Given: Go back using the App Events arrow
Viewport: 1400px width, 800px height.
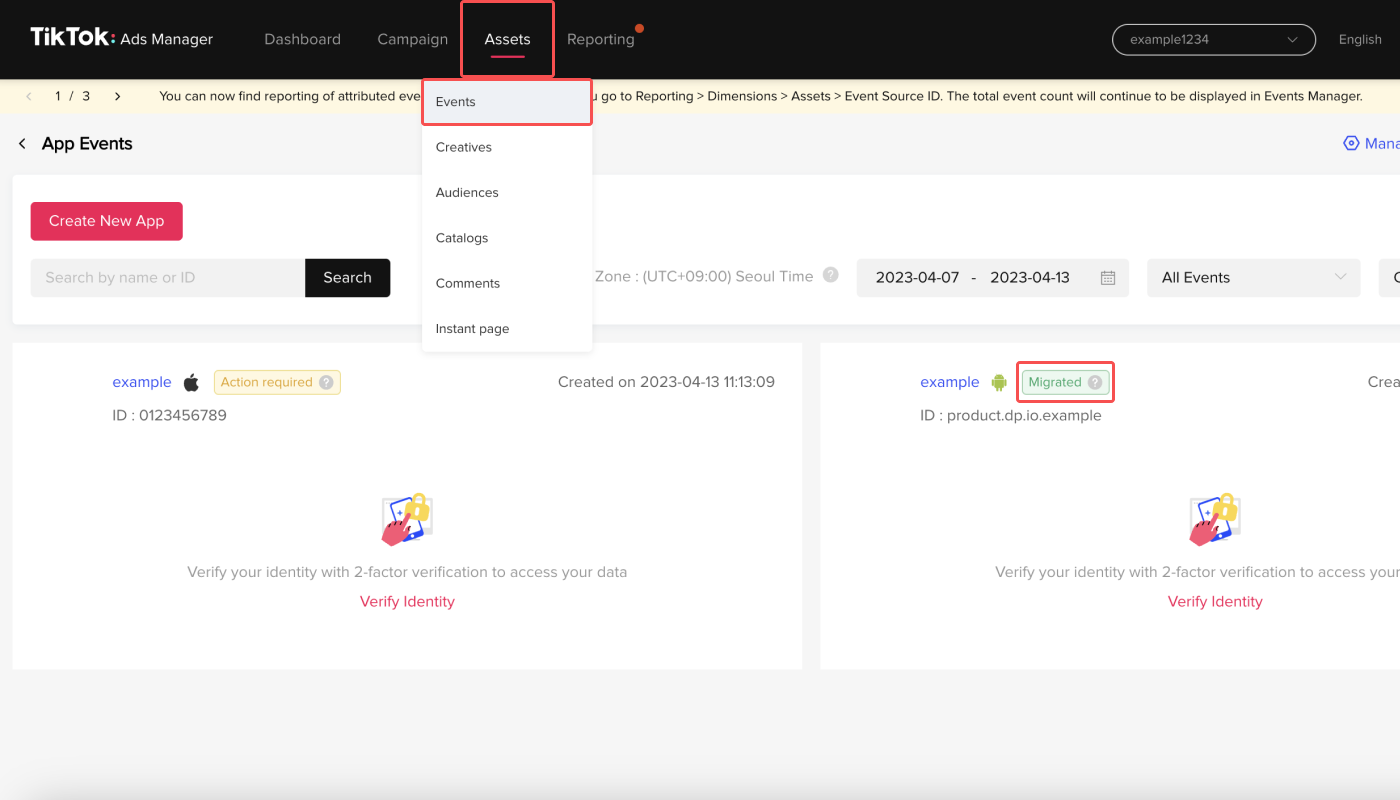Looking at the screenshot, I should click(22, 144).
